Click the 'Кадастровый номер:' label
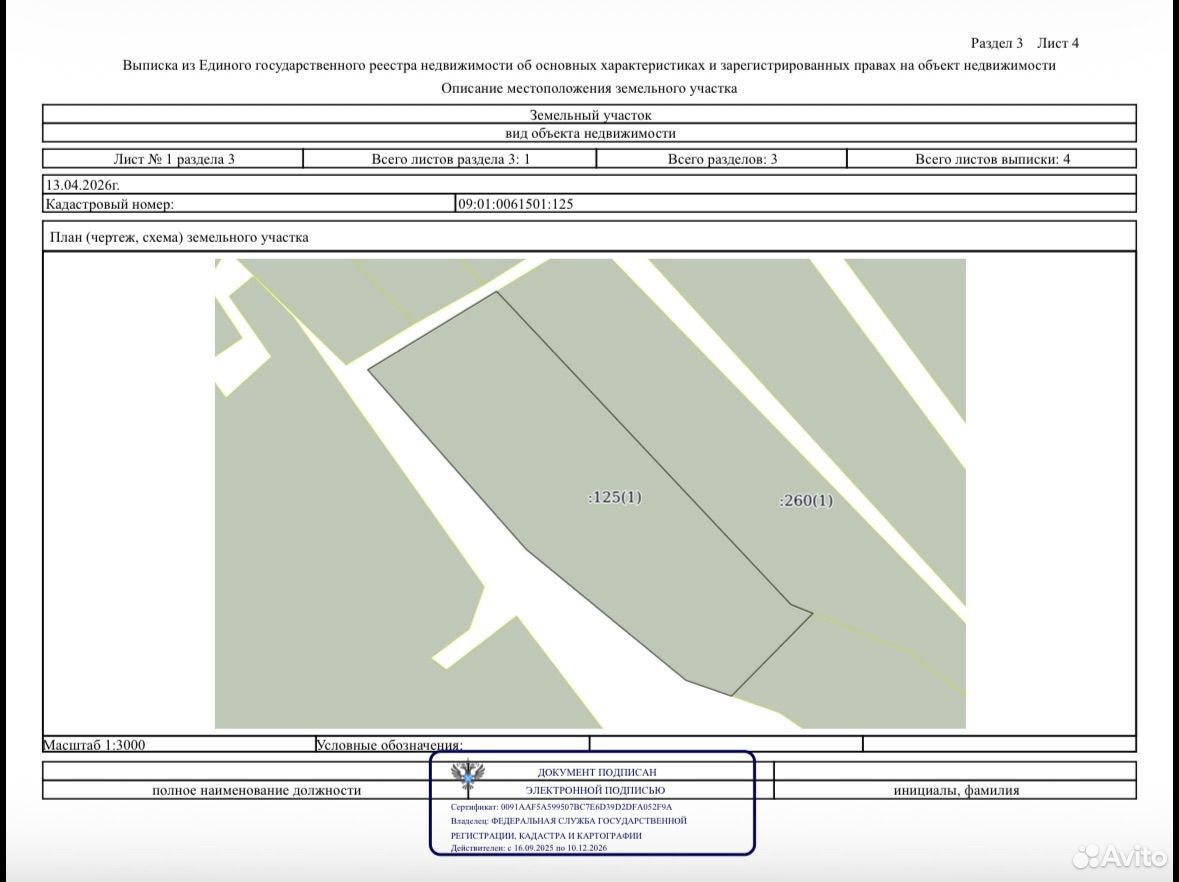Viewport: 1179px width, 882px height. (x=110, y=204)
